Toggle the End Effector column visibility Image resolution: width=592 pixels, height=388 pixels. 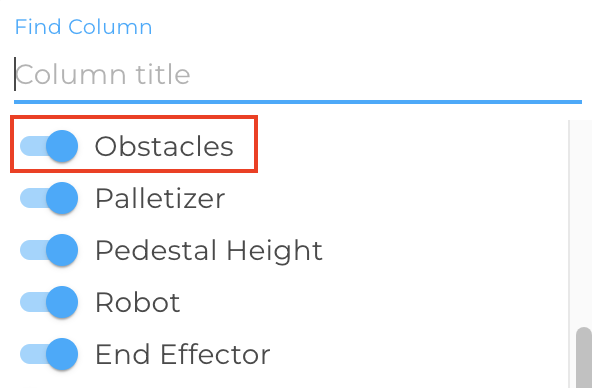coord(49,354)
